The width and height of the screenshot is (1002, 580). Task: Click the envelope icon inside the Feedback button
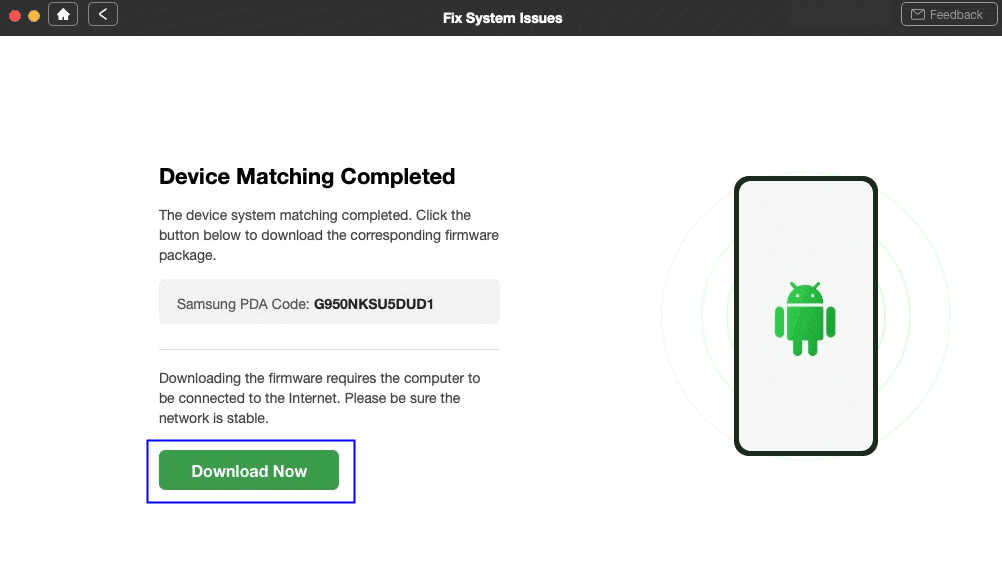pos(917,14)
